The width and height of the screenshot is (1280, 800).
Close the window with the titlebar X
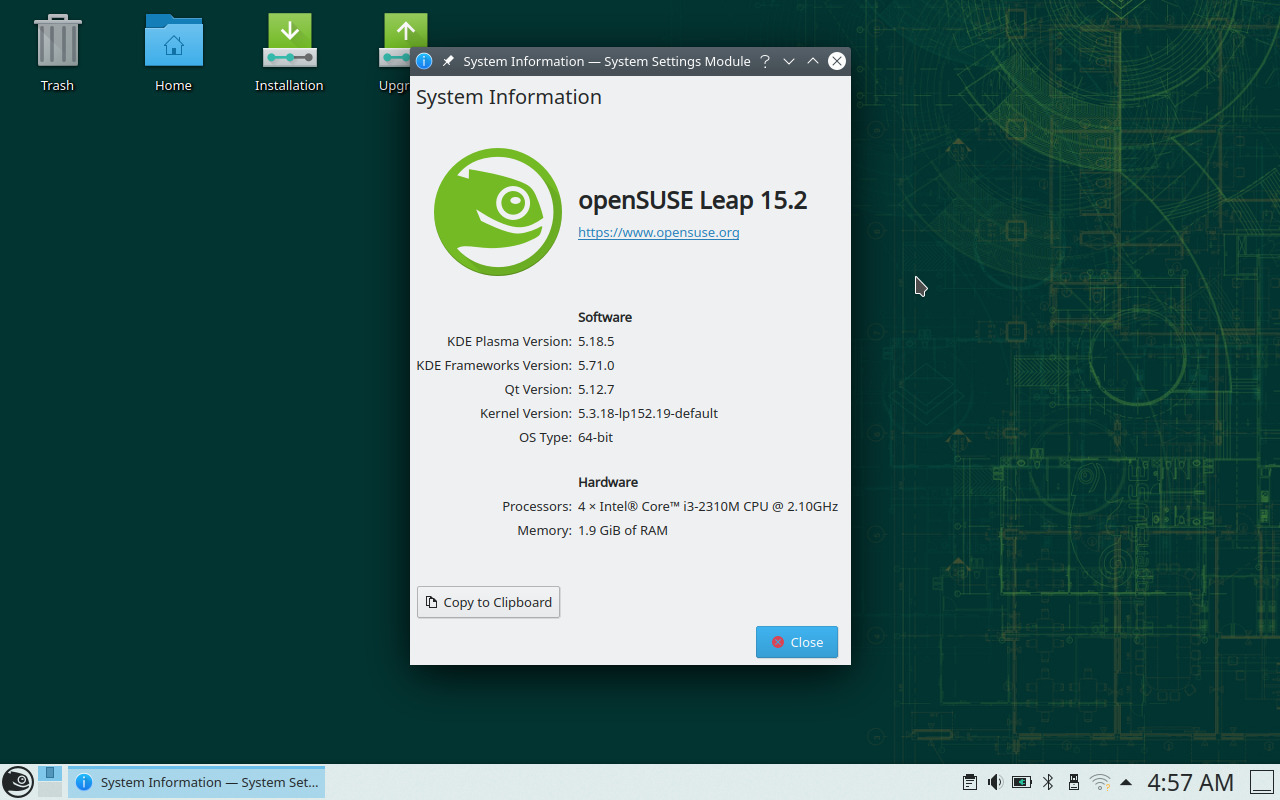point(837,61)
